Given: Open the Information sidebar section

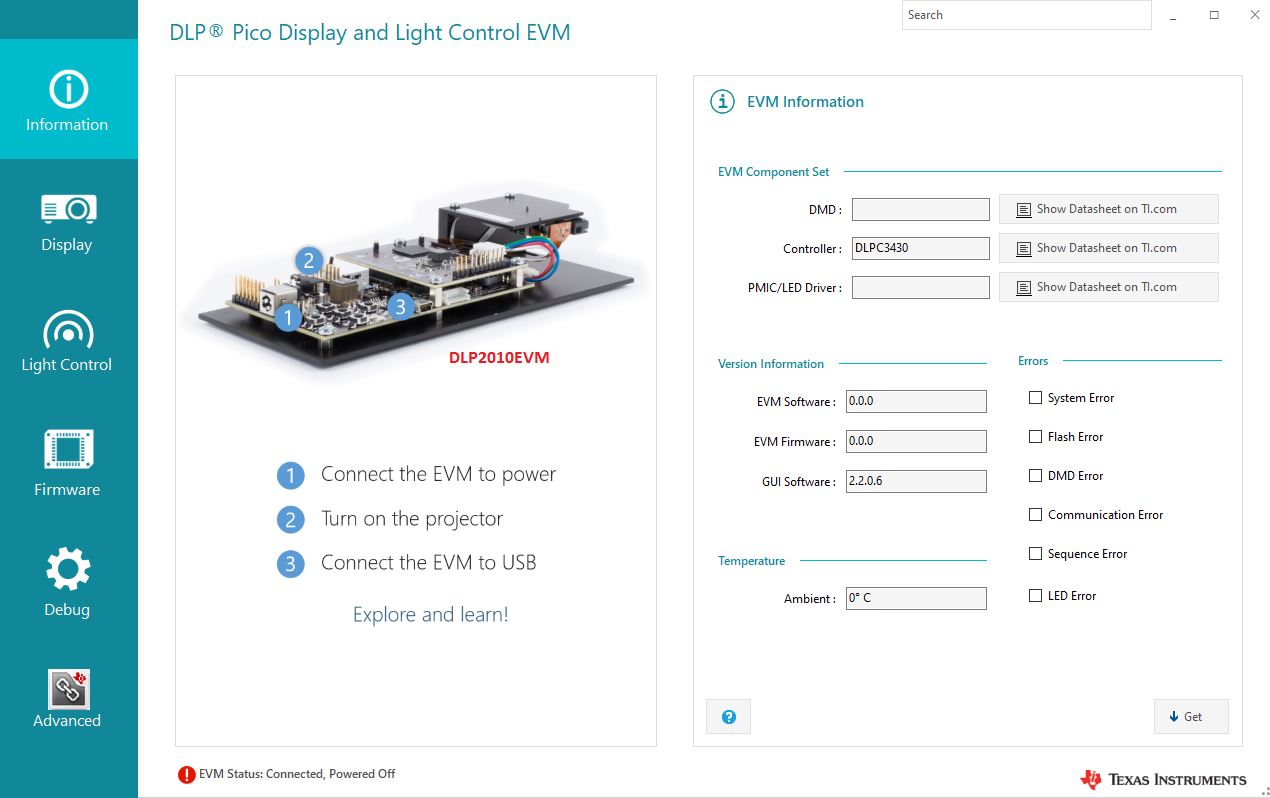Looking at the screenshot, I should point(68,99).
